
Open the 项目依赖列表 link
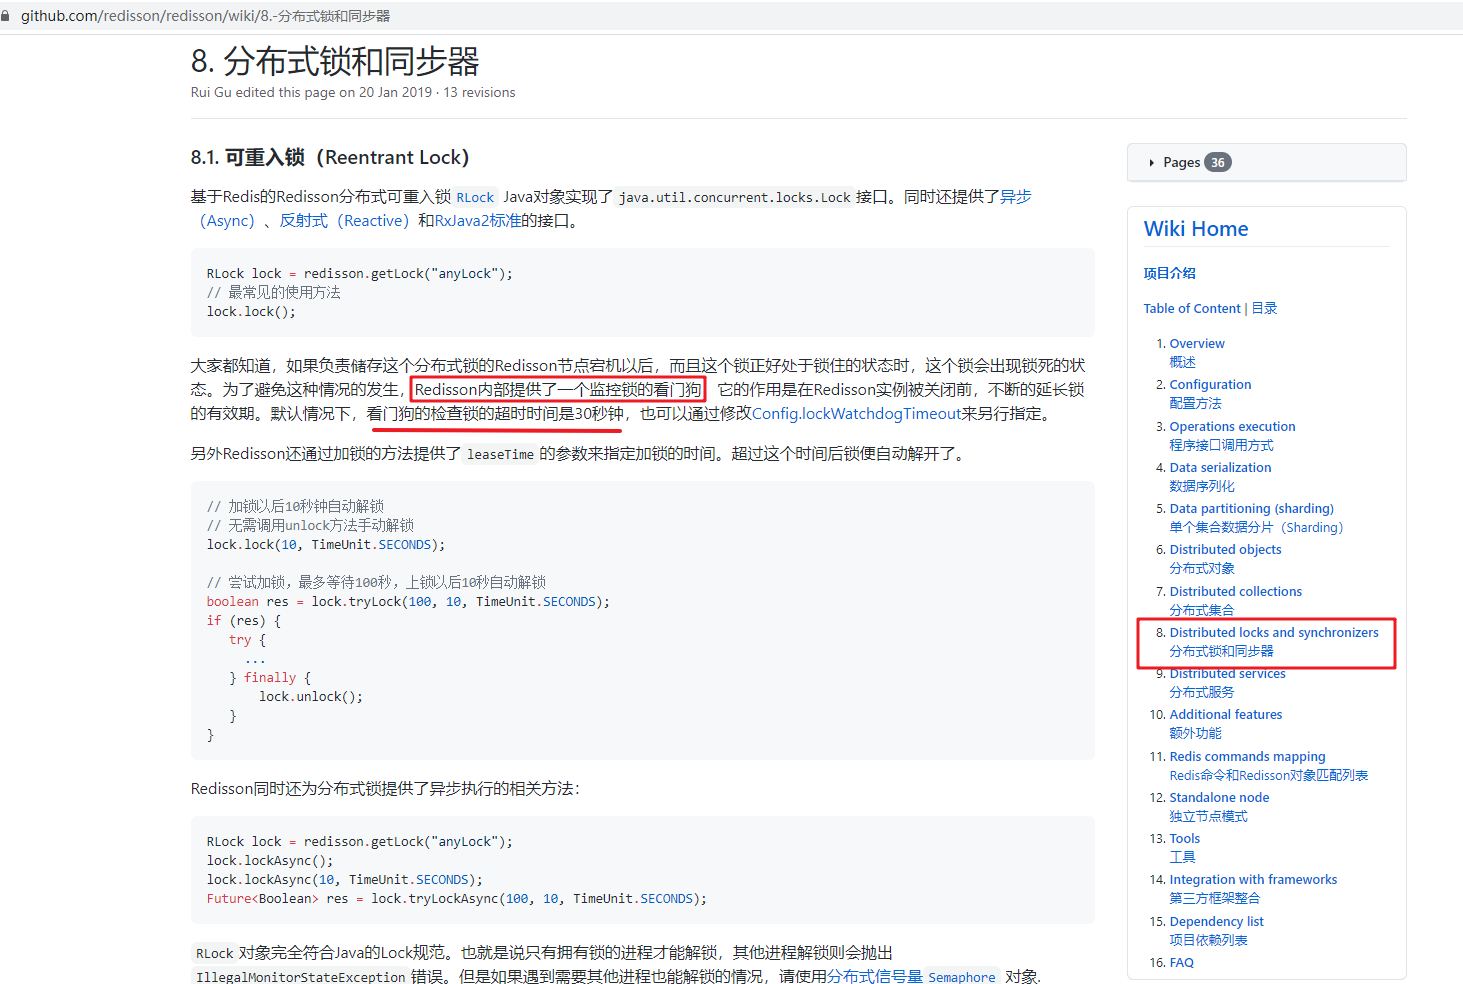tap(1208, 940)
